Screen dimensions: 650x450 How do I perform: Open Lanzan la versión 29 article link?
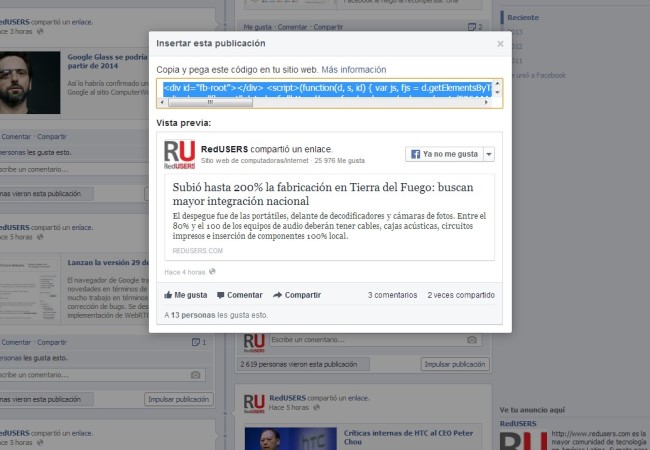[108, 263]
